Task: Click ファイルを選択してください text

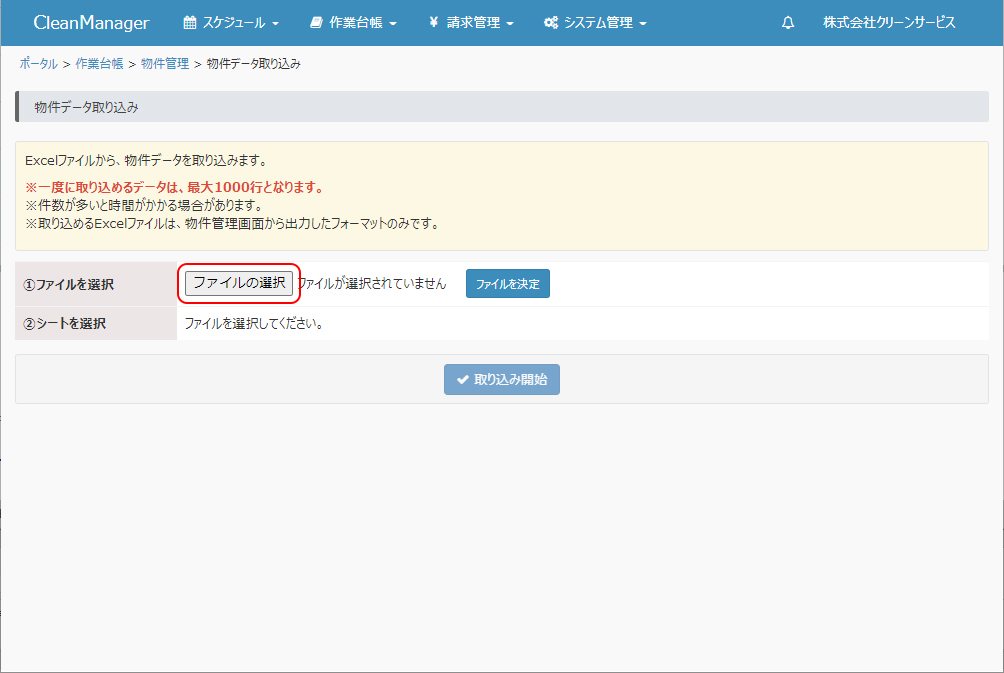Action: point(255,323)
